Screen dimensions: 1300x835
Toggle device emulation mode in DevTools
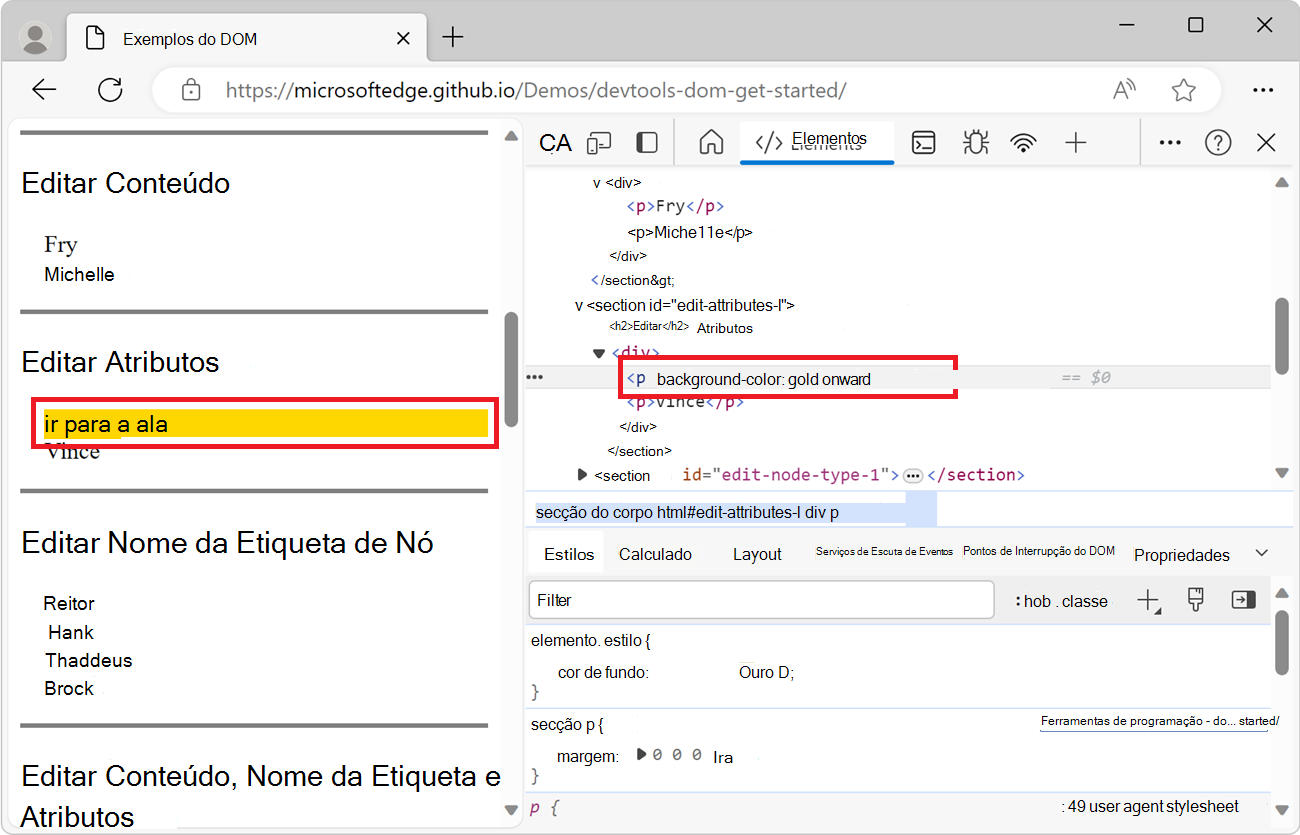click(599, 142)
